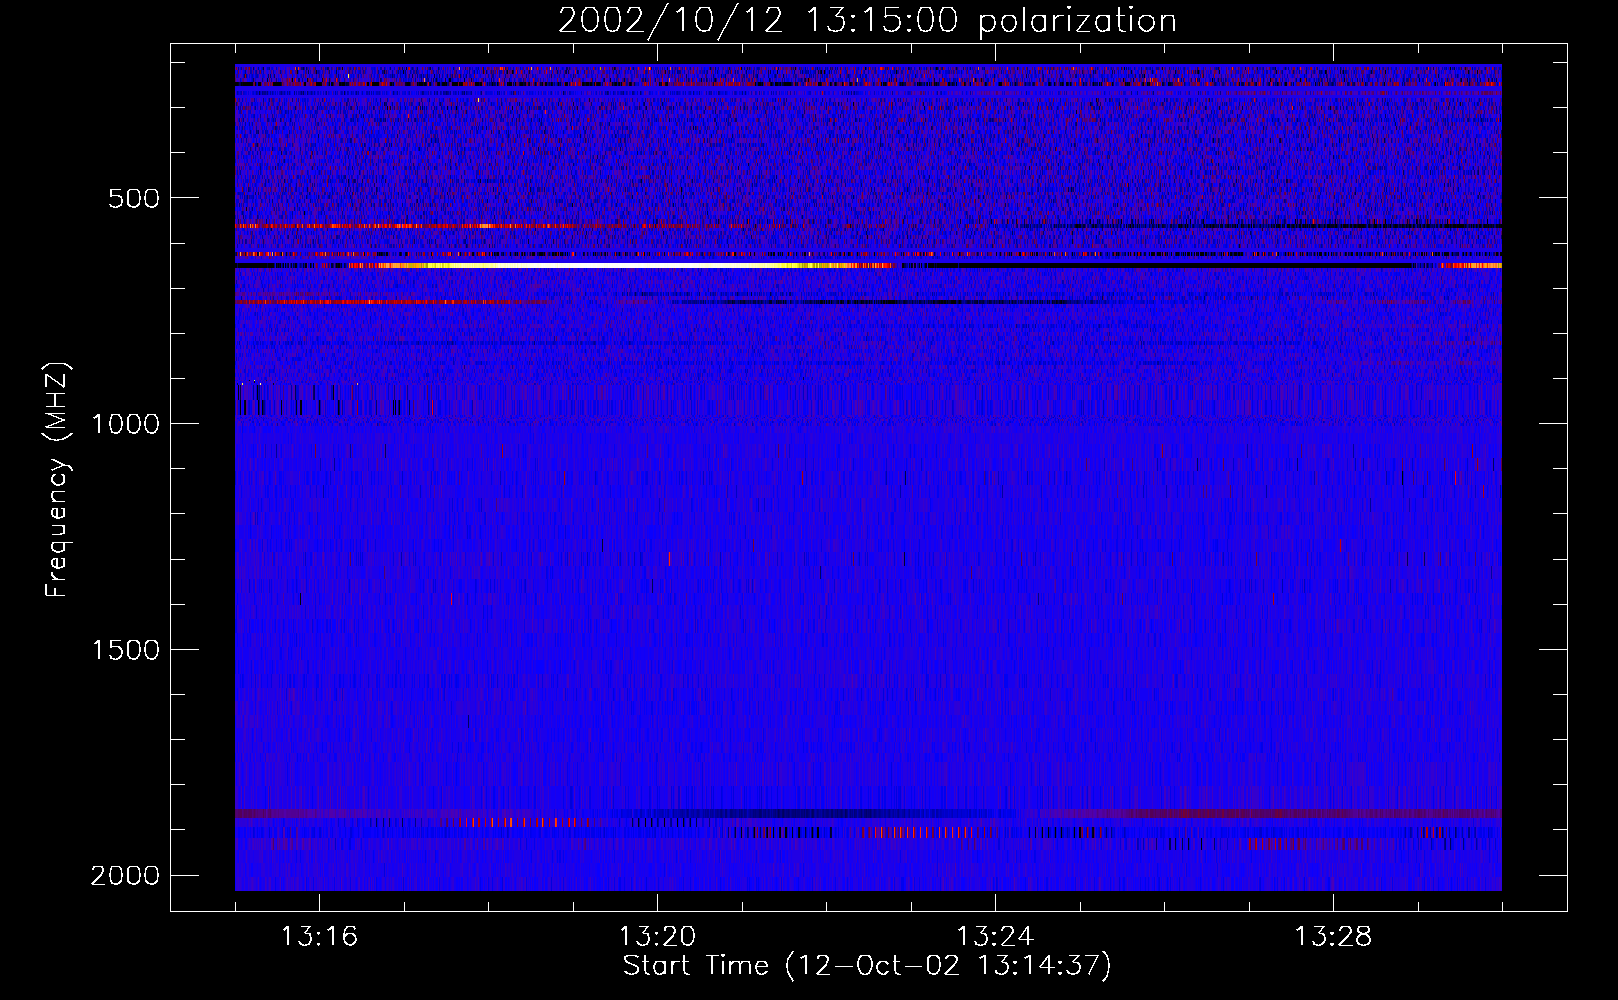
Task: Click the "Frequency (MHZ)" axis label
Action: 58,480
